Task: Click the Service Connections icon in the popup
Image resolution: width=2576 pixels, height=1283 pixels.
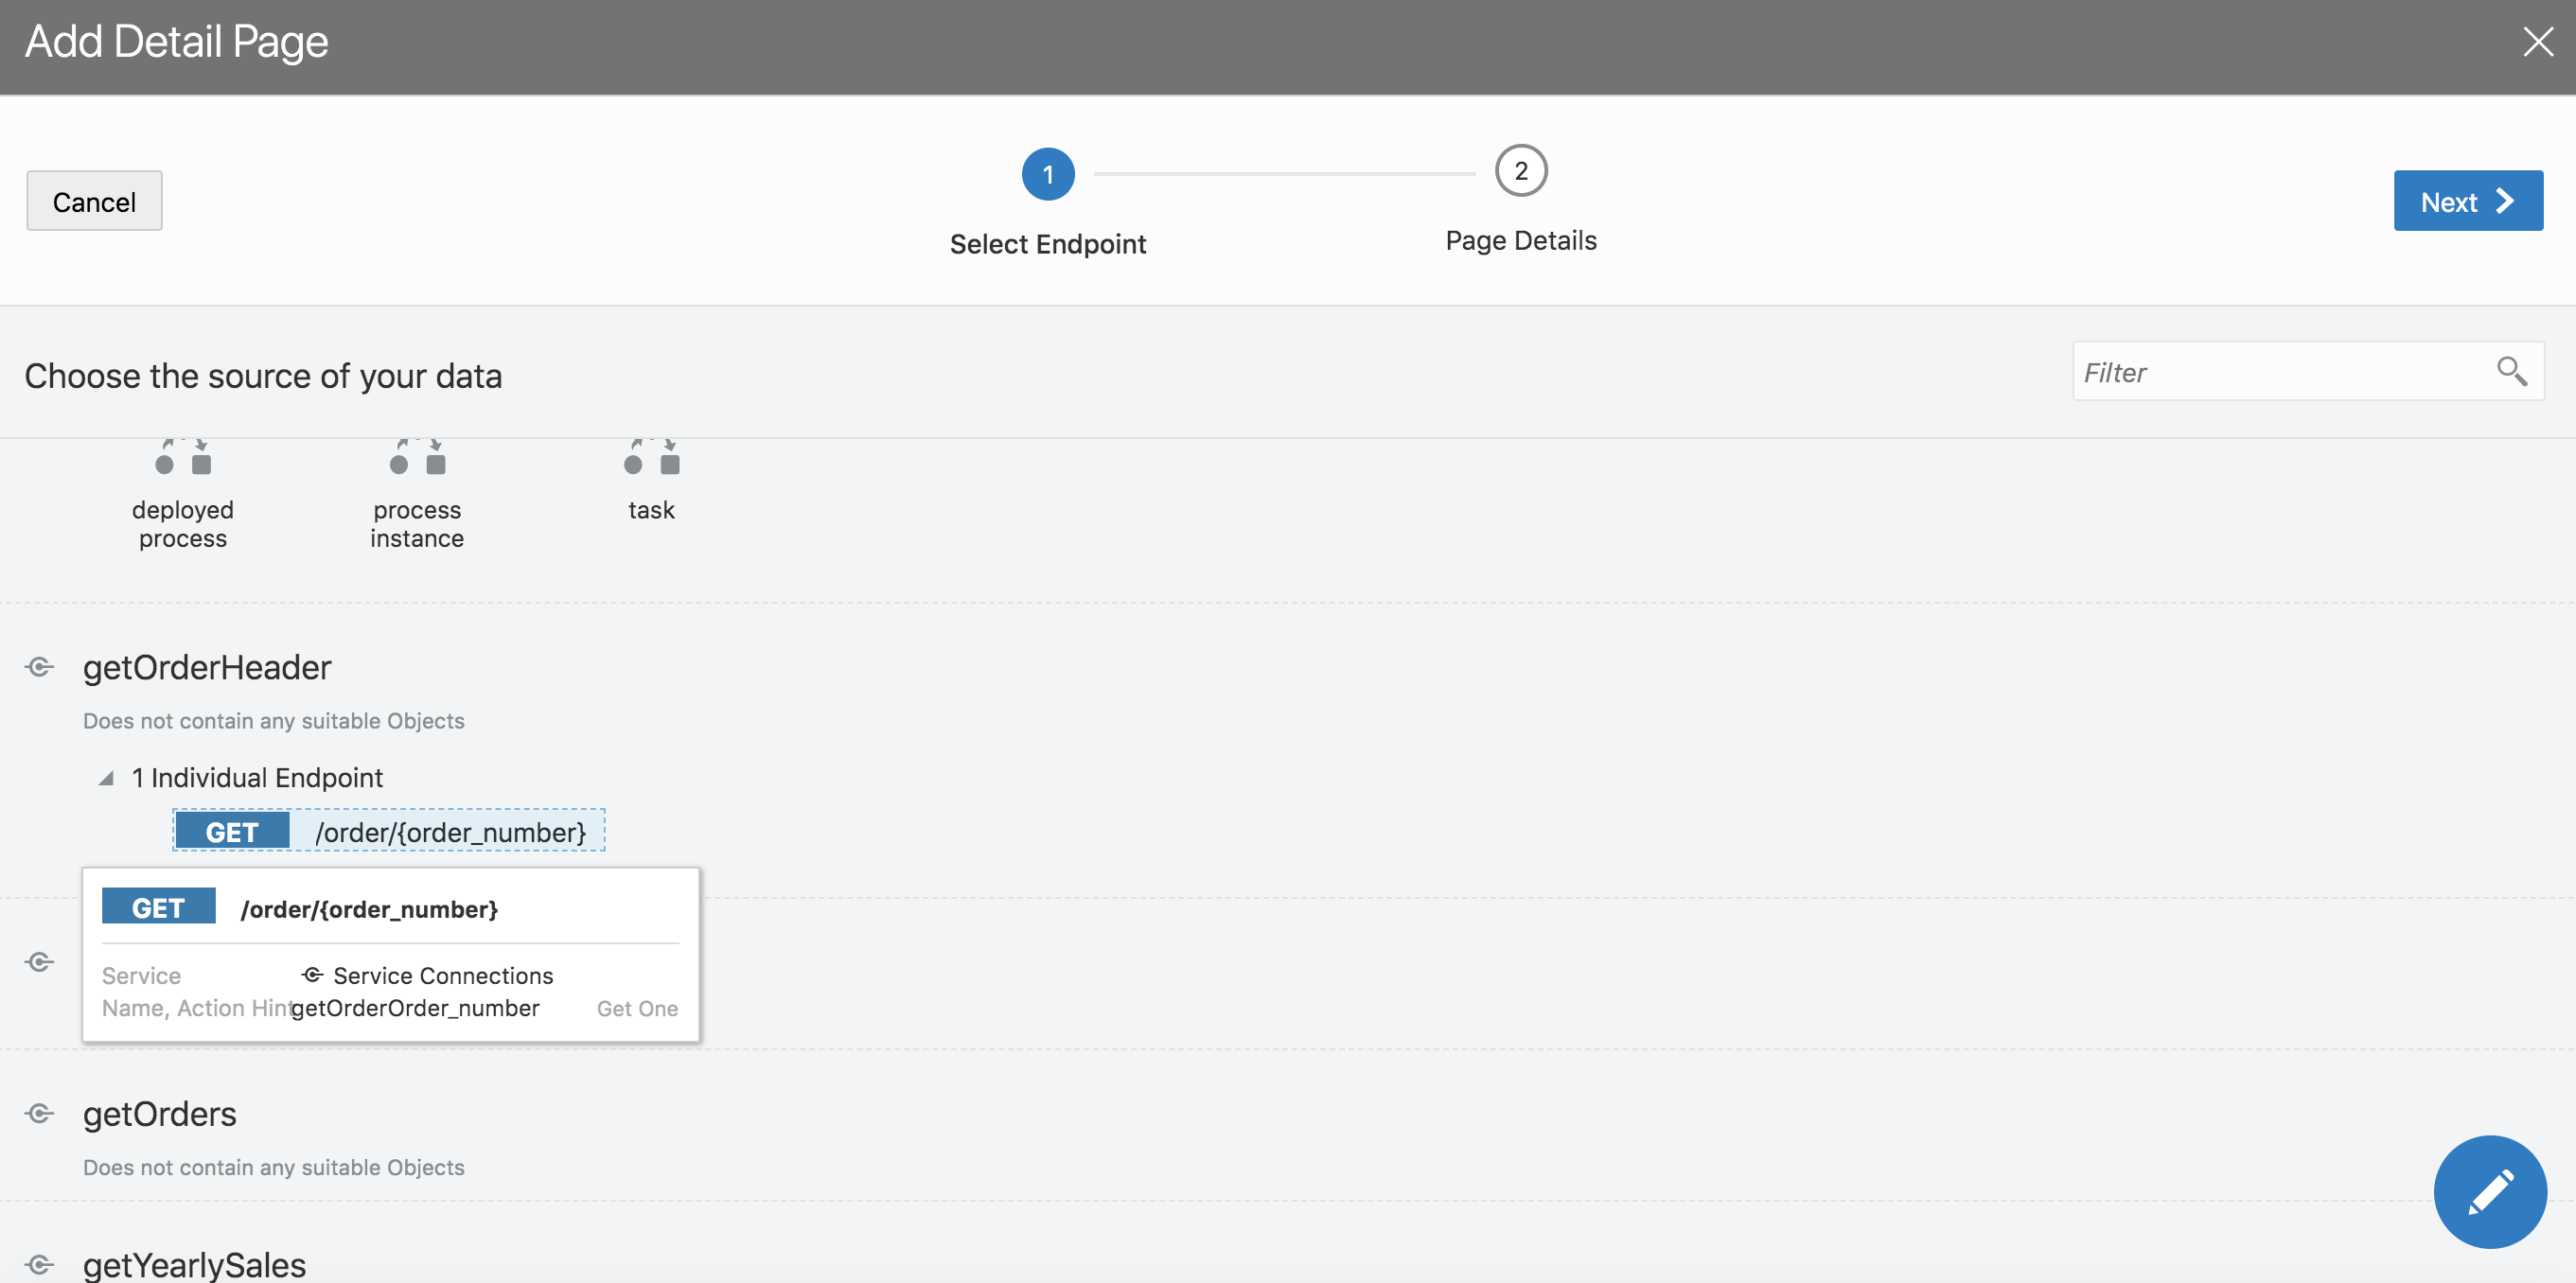Action: pos(312,975)
